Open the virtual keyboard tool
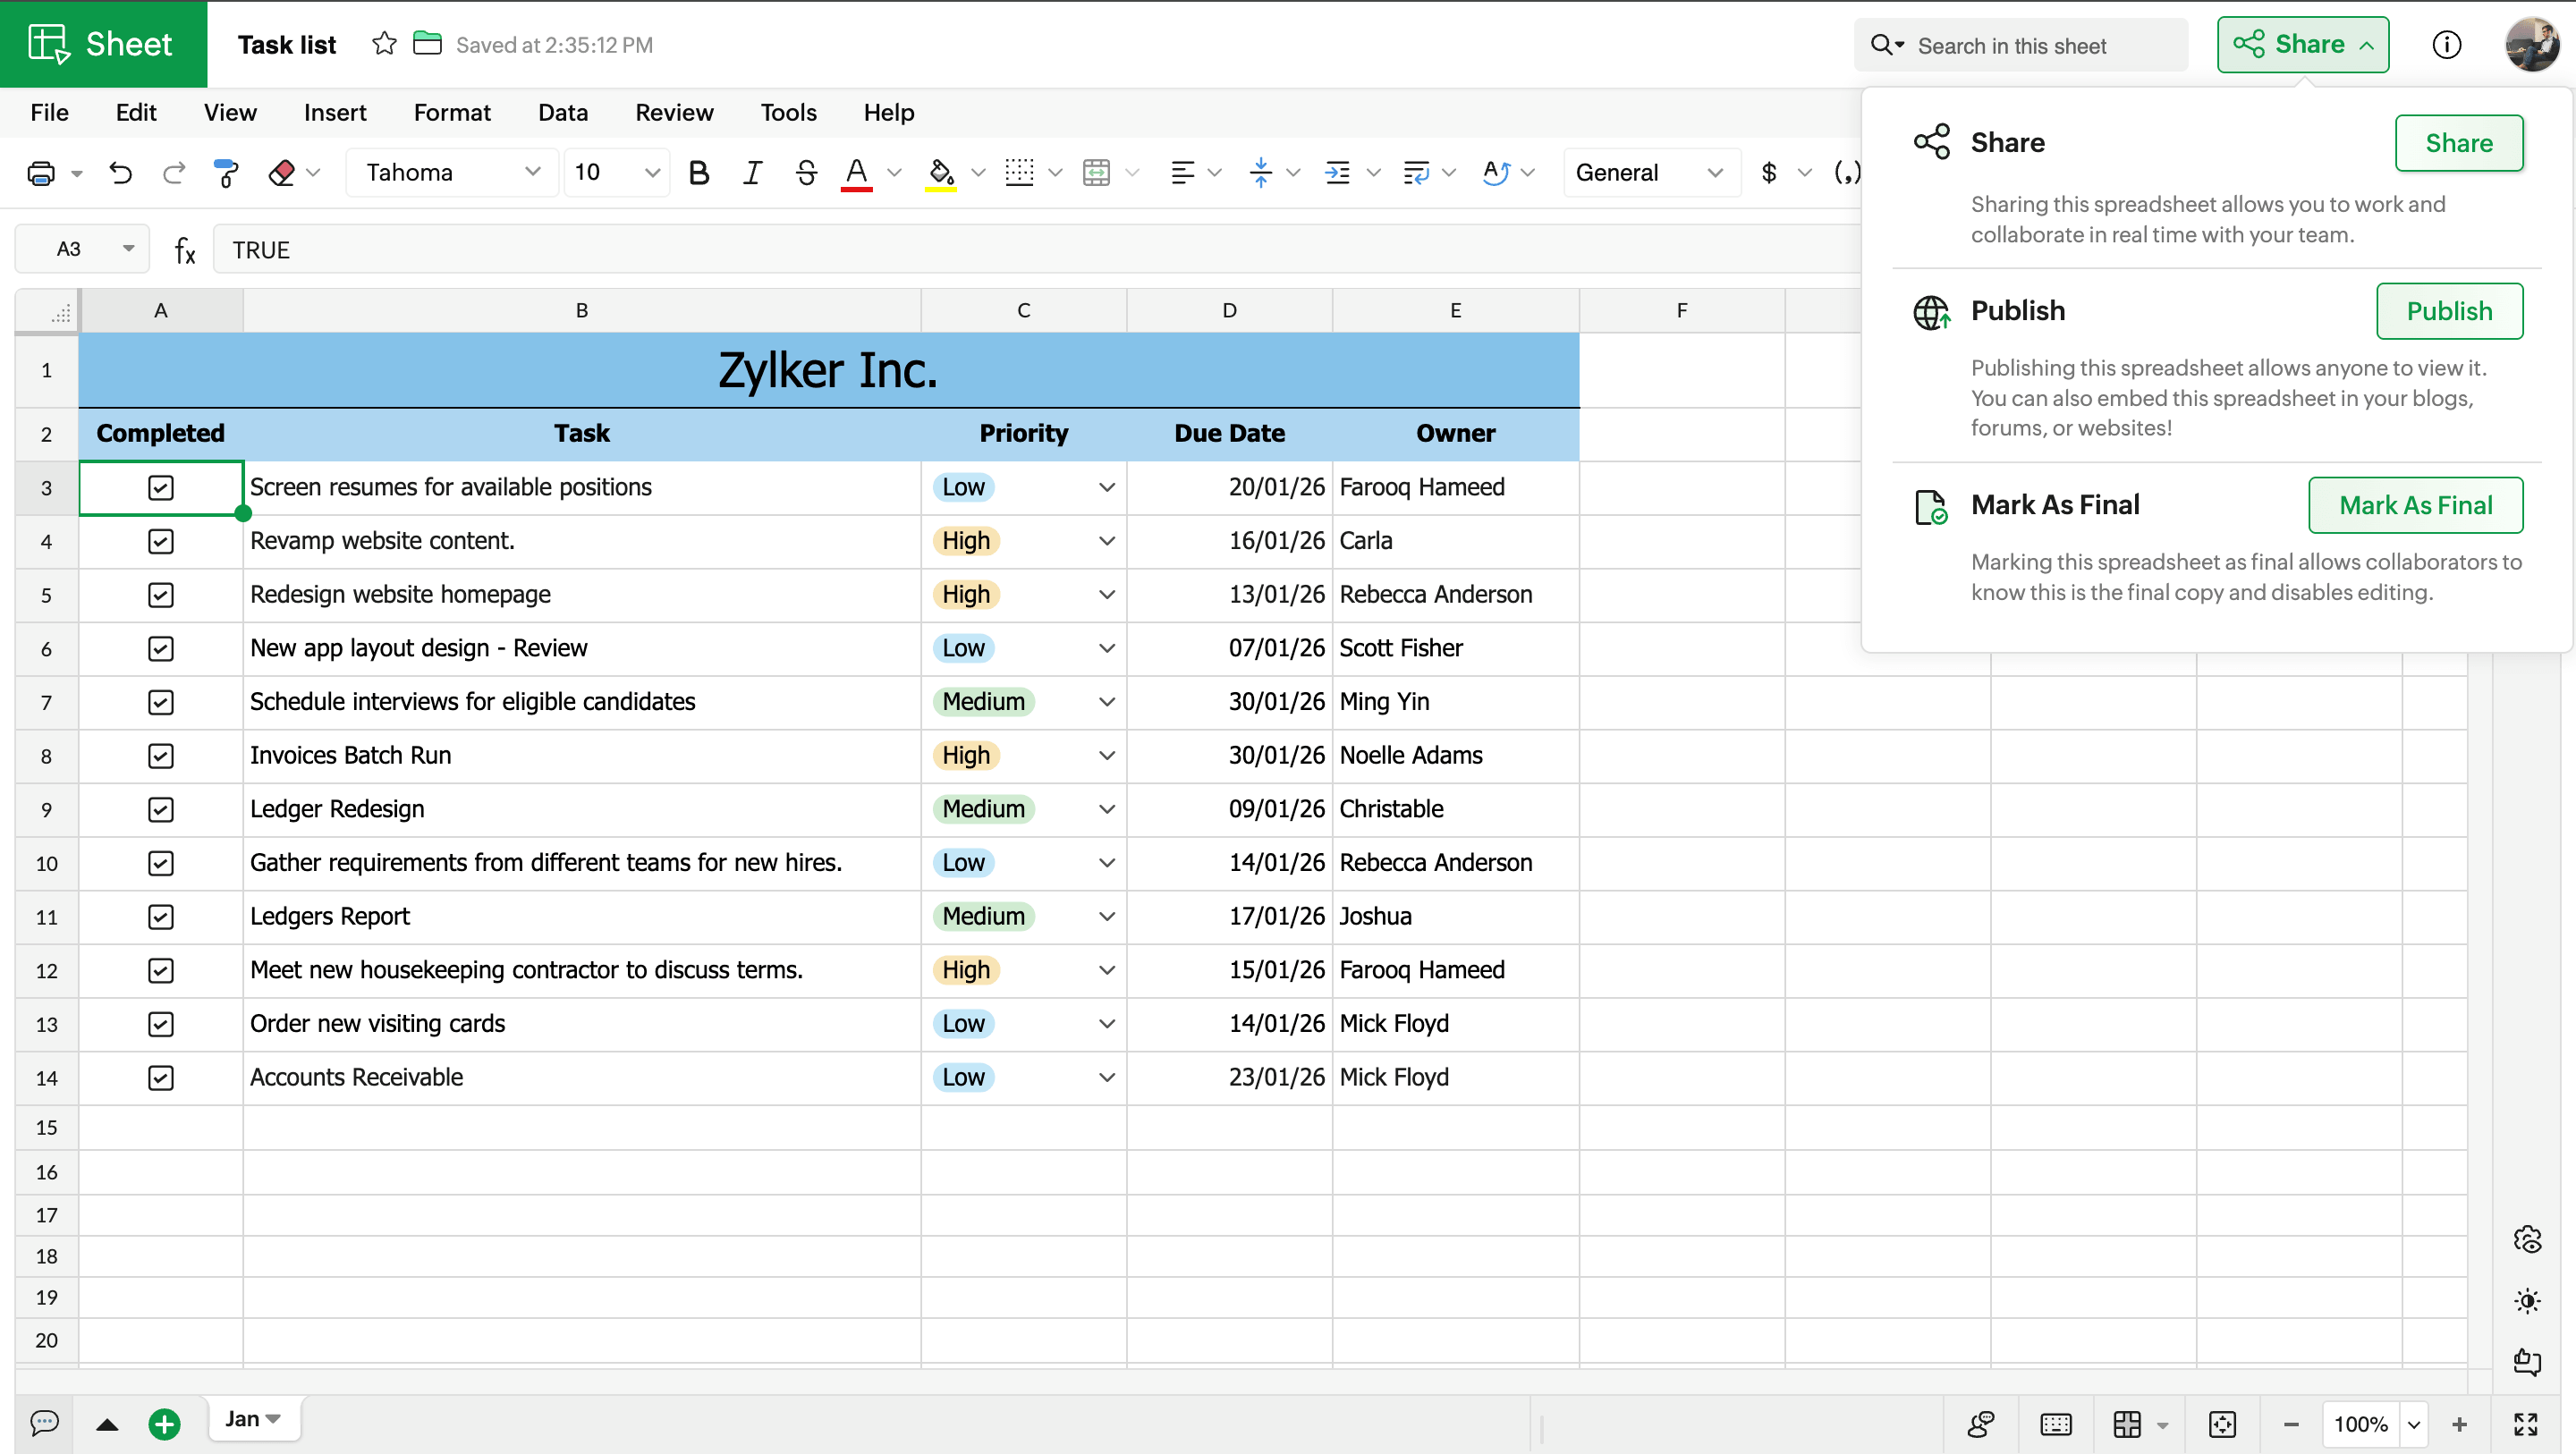This screenshot has width=2576, height=1454. click(x=2056, y=1424)
